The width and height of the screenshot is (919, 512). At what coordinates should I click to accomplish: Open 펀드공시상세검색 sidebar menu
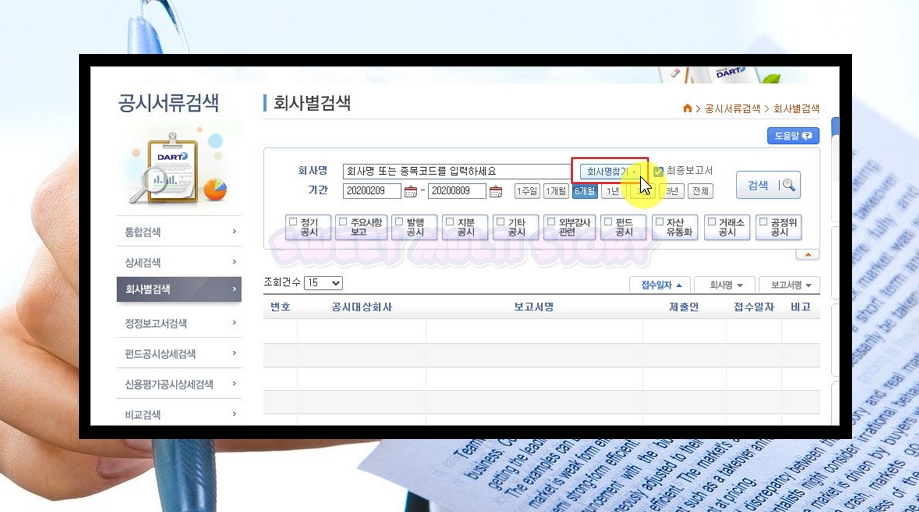pyautogui.click(x=179, y=354)
